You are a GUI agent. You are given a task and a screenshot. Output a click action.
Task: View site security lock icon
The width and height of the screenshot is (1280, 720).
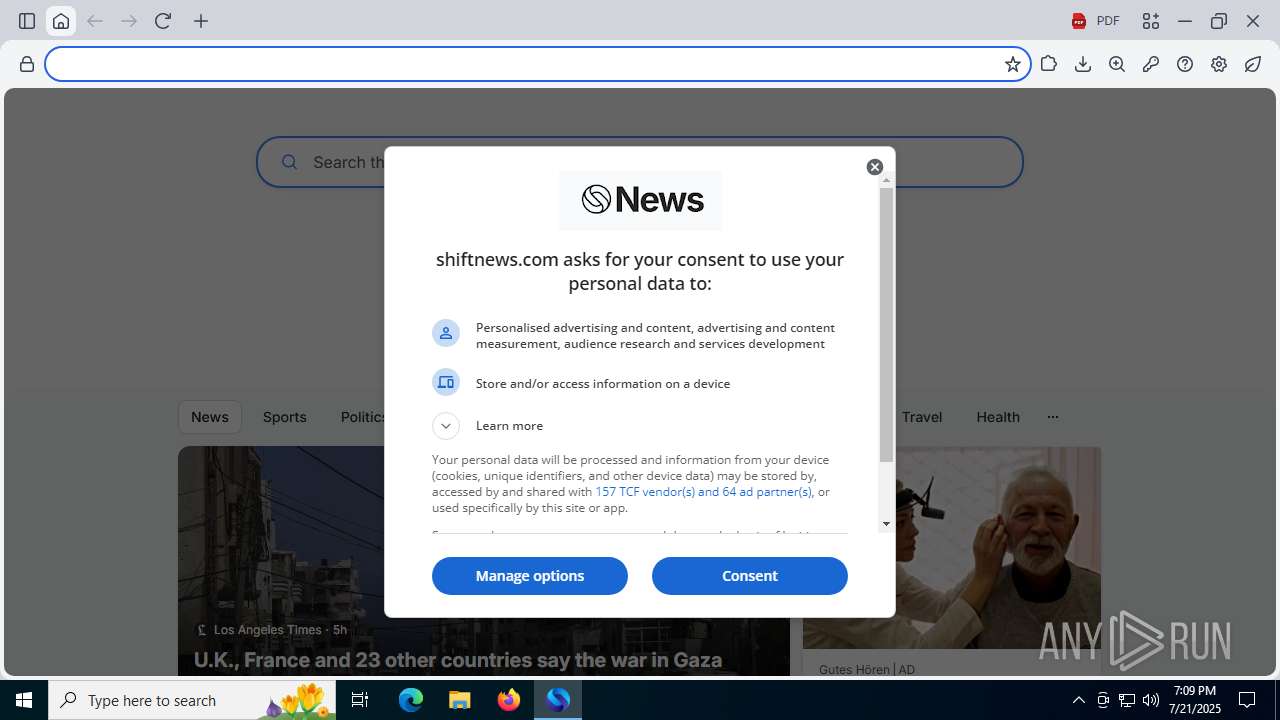point(27,64)
